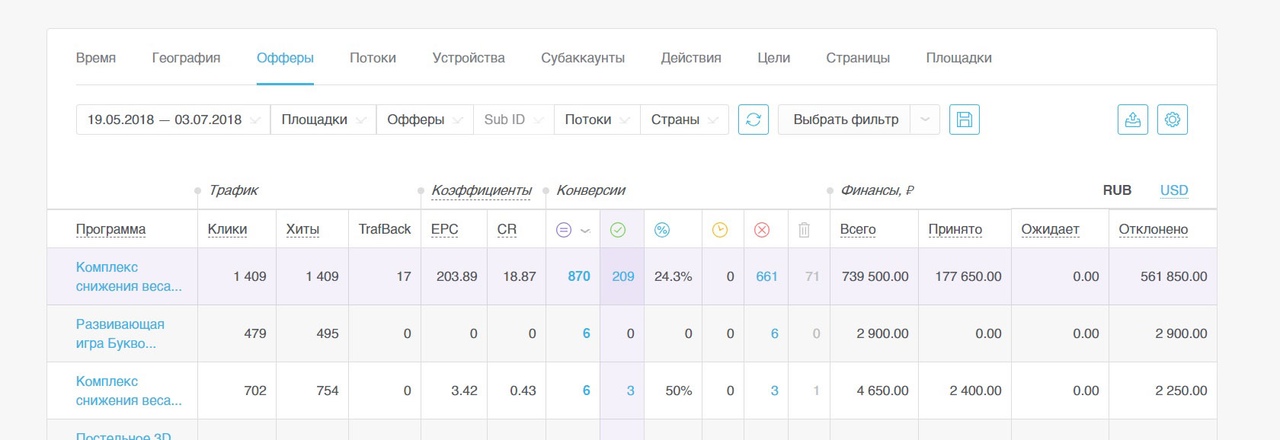This screenshot has height=440, width=1280.
Task: Click the 203.89 EPC value
Action: pos(457,277)
